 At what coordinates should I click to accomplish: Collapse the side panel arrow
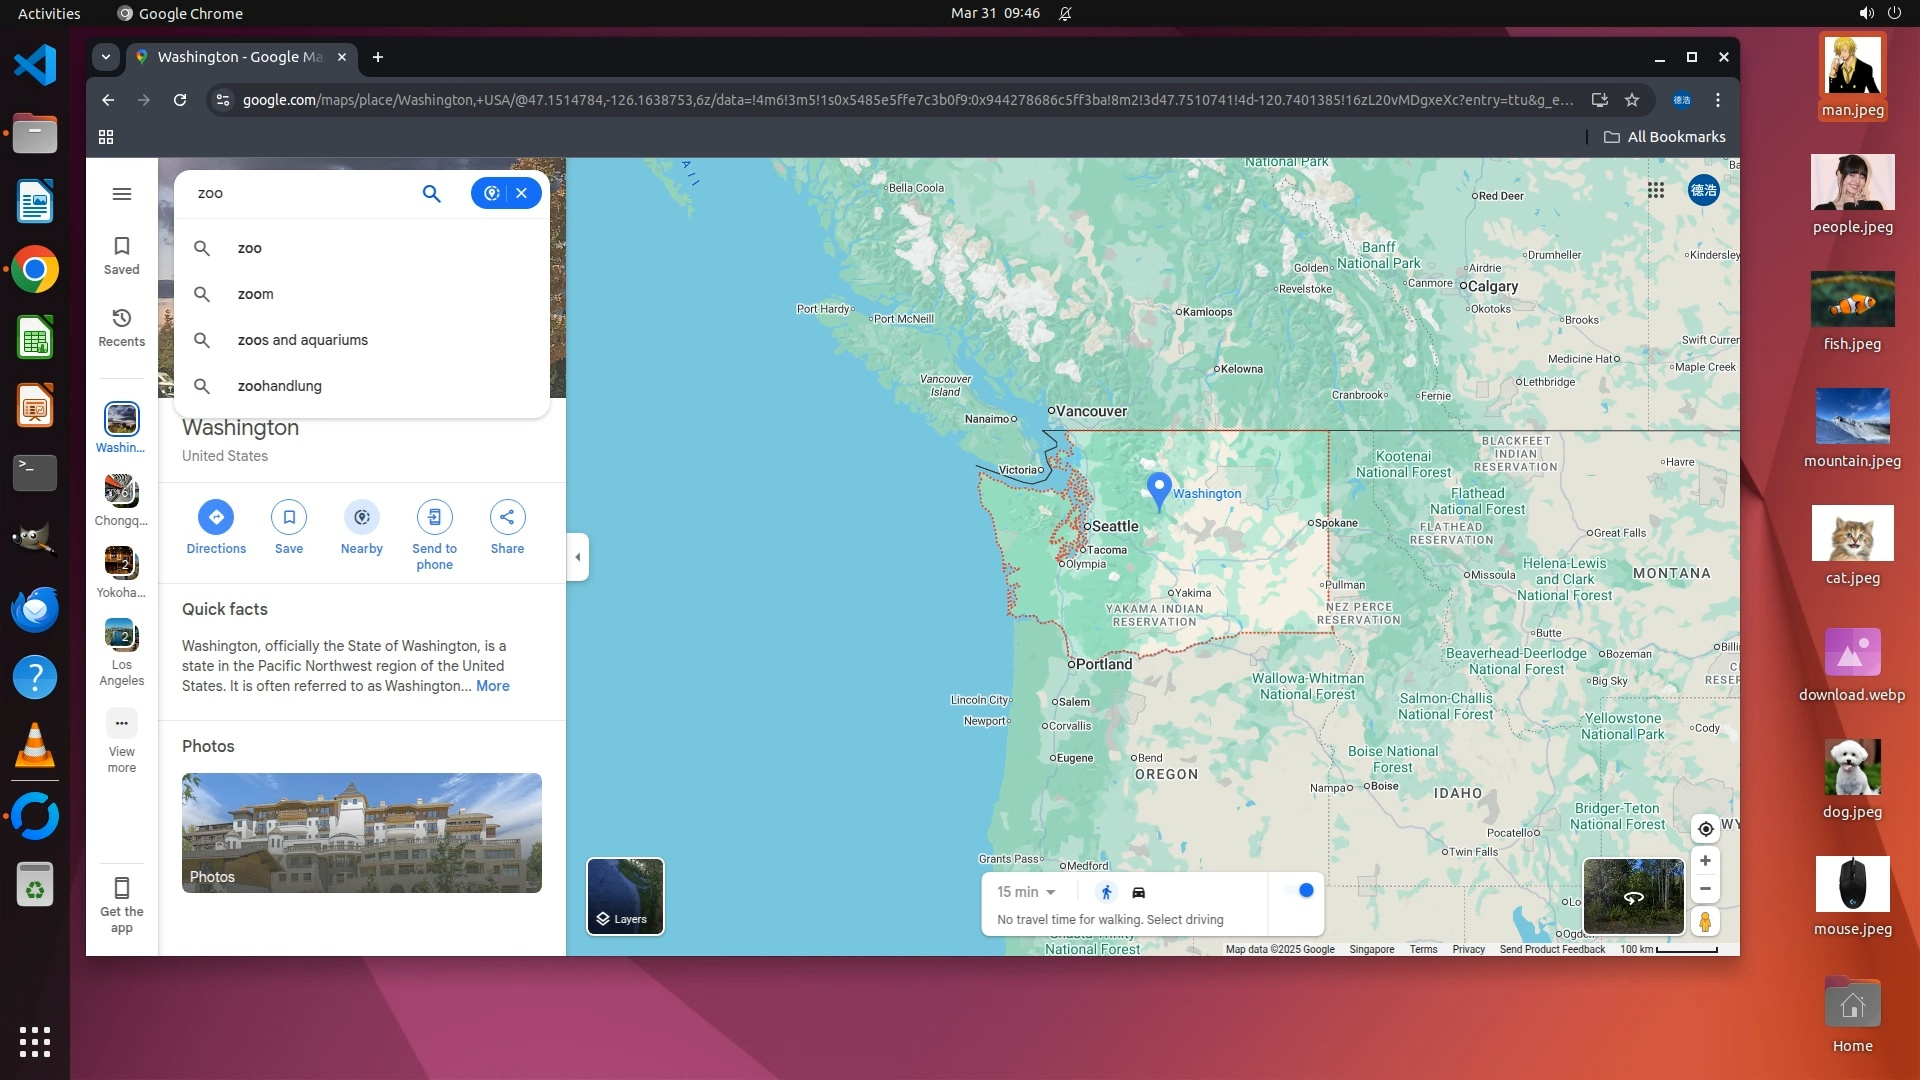coord(578,557)
